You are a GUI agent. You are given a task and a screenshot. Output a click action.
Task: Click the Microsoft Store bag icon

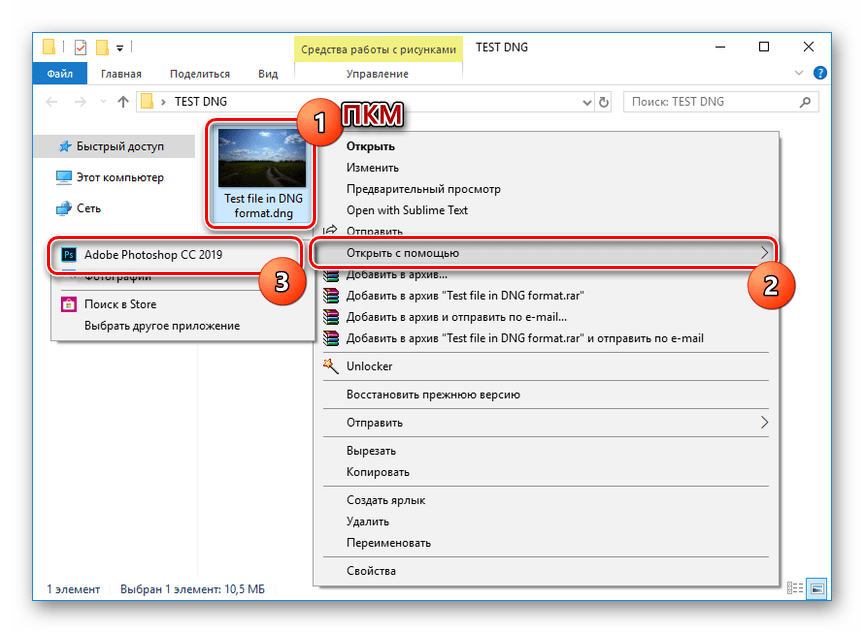(69, 304)
